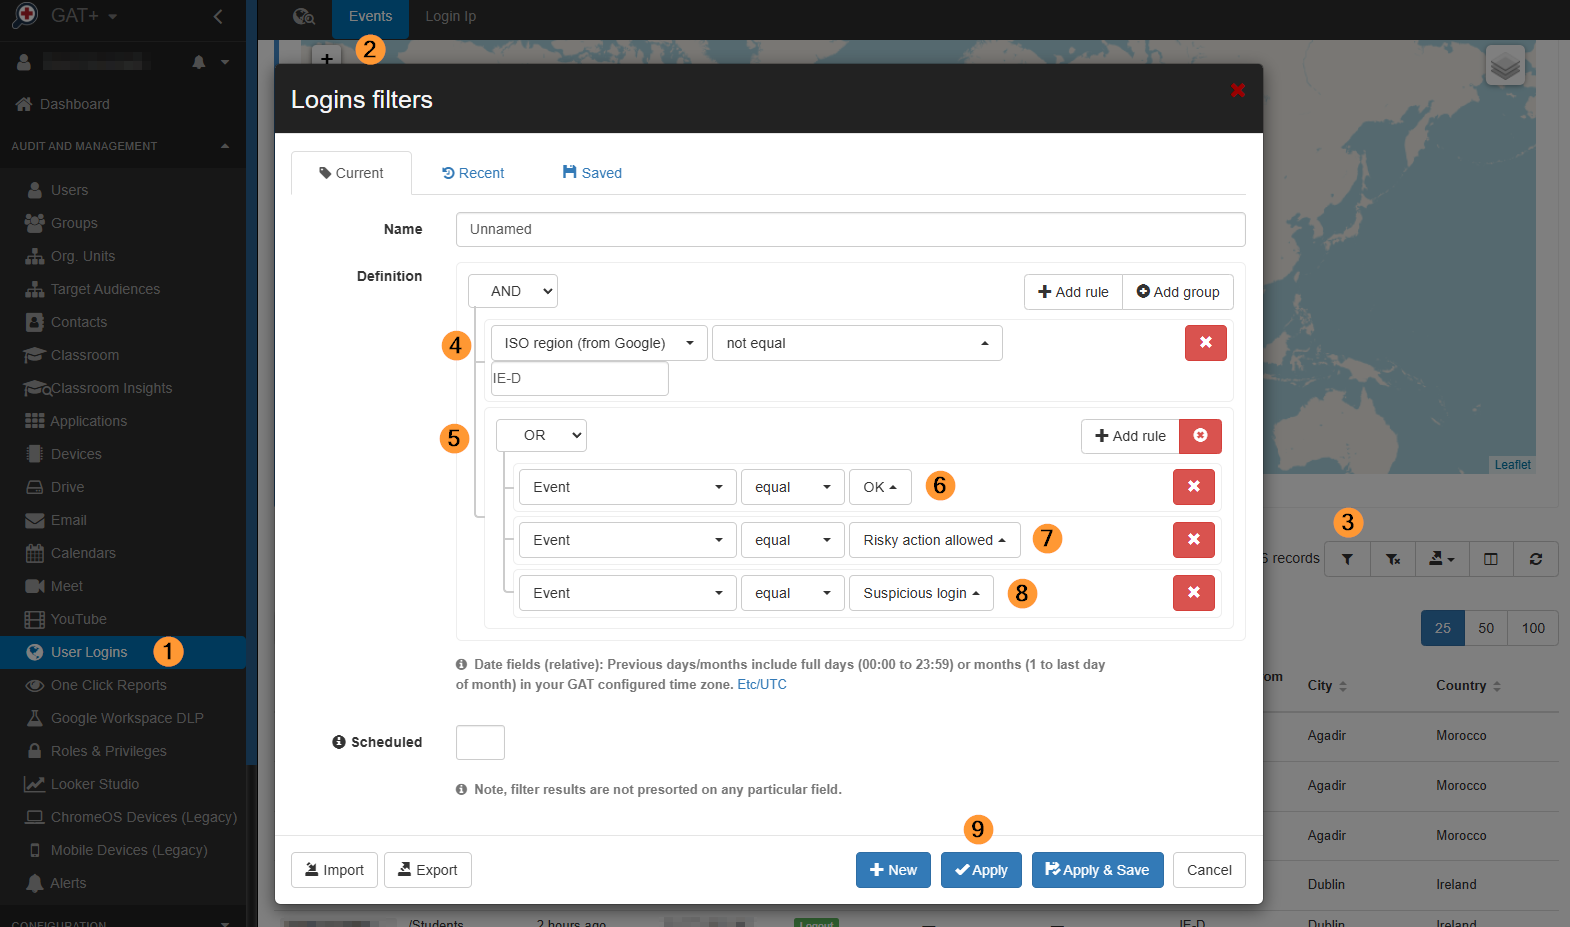This screenshot has height=927, width=1570.
Task: Switch to the Recent filters tab
Action: (x=473, y=173)
